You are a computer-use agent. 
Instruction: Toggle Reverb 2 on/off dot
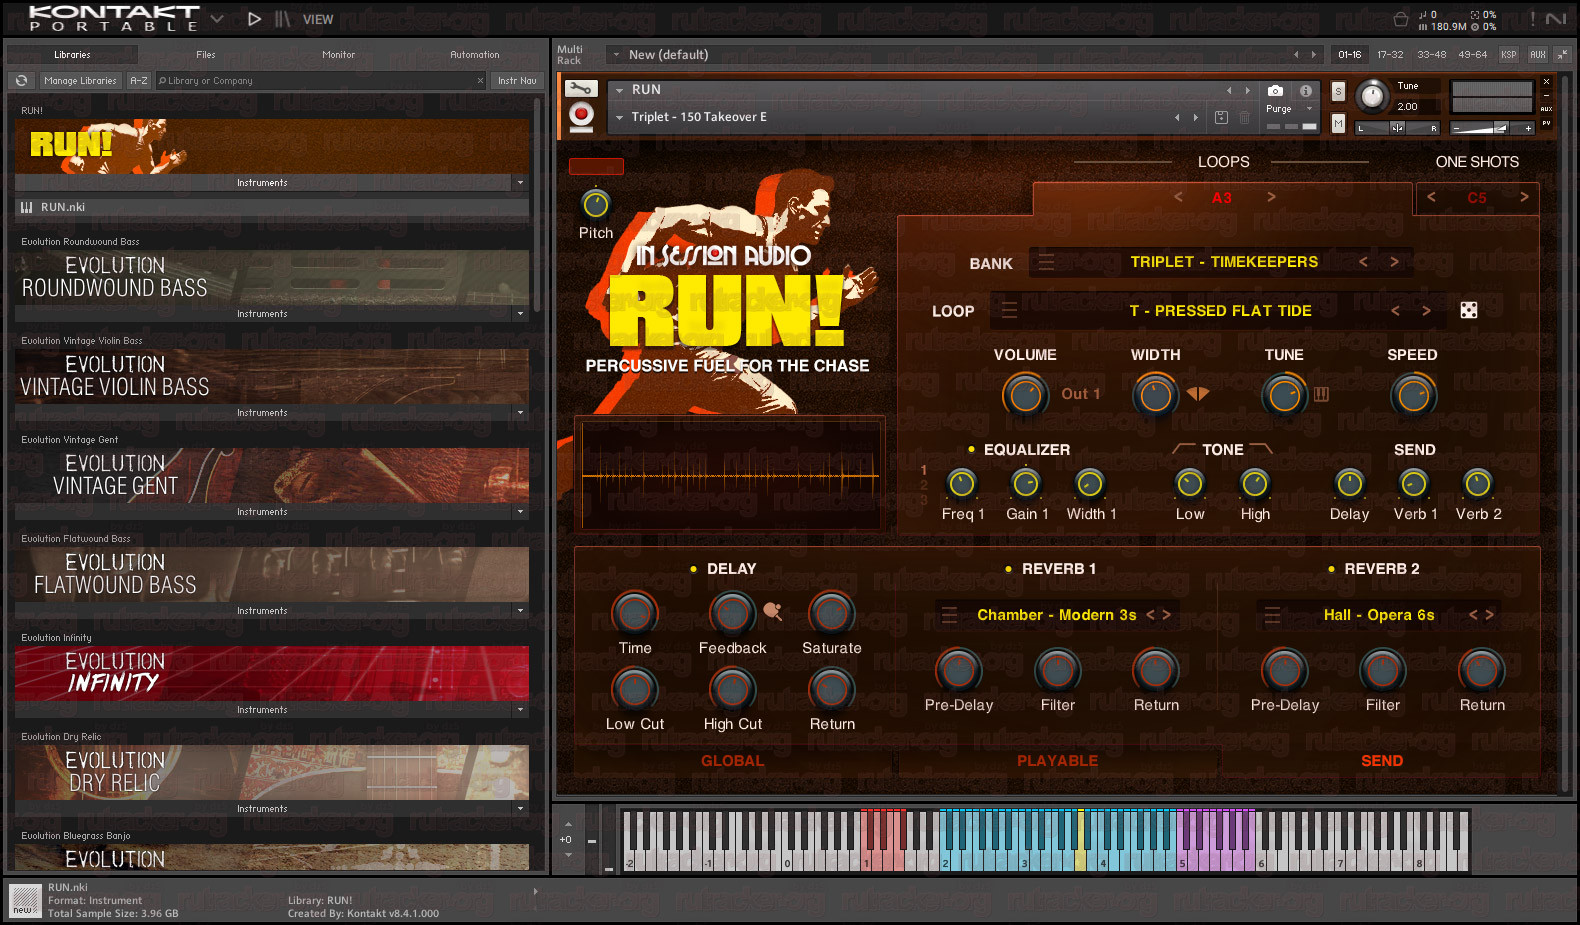1331,569
